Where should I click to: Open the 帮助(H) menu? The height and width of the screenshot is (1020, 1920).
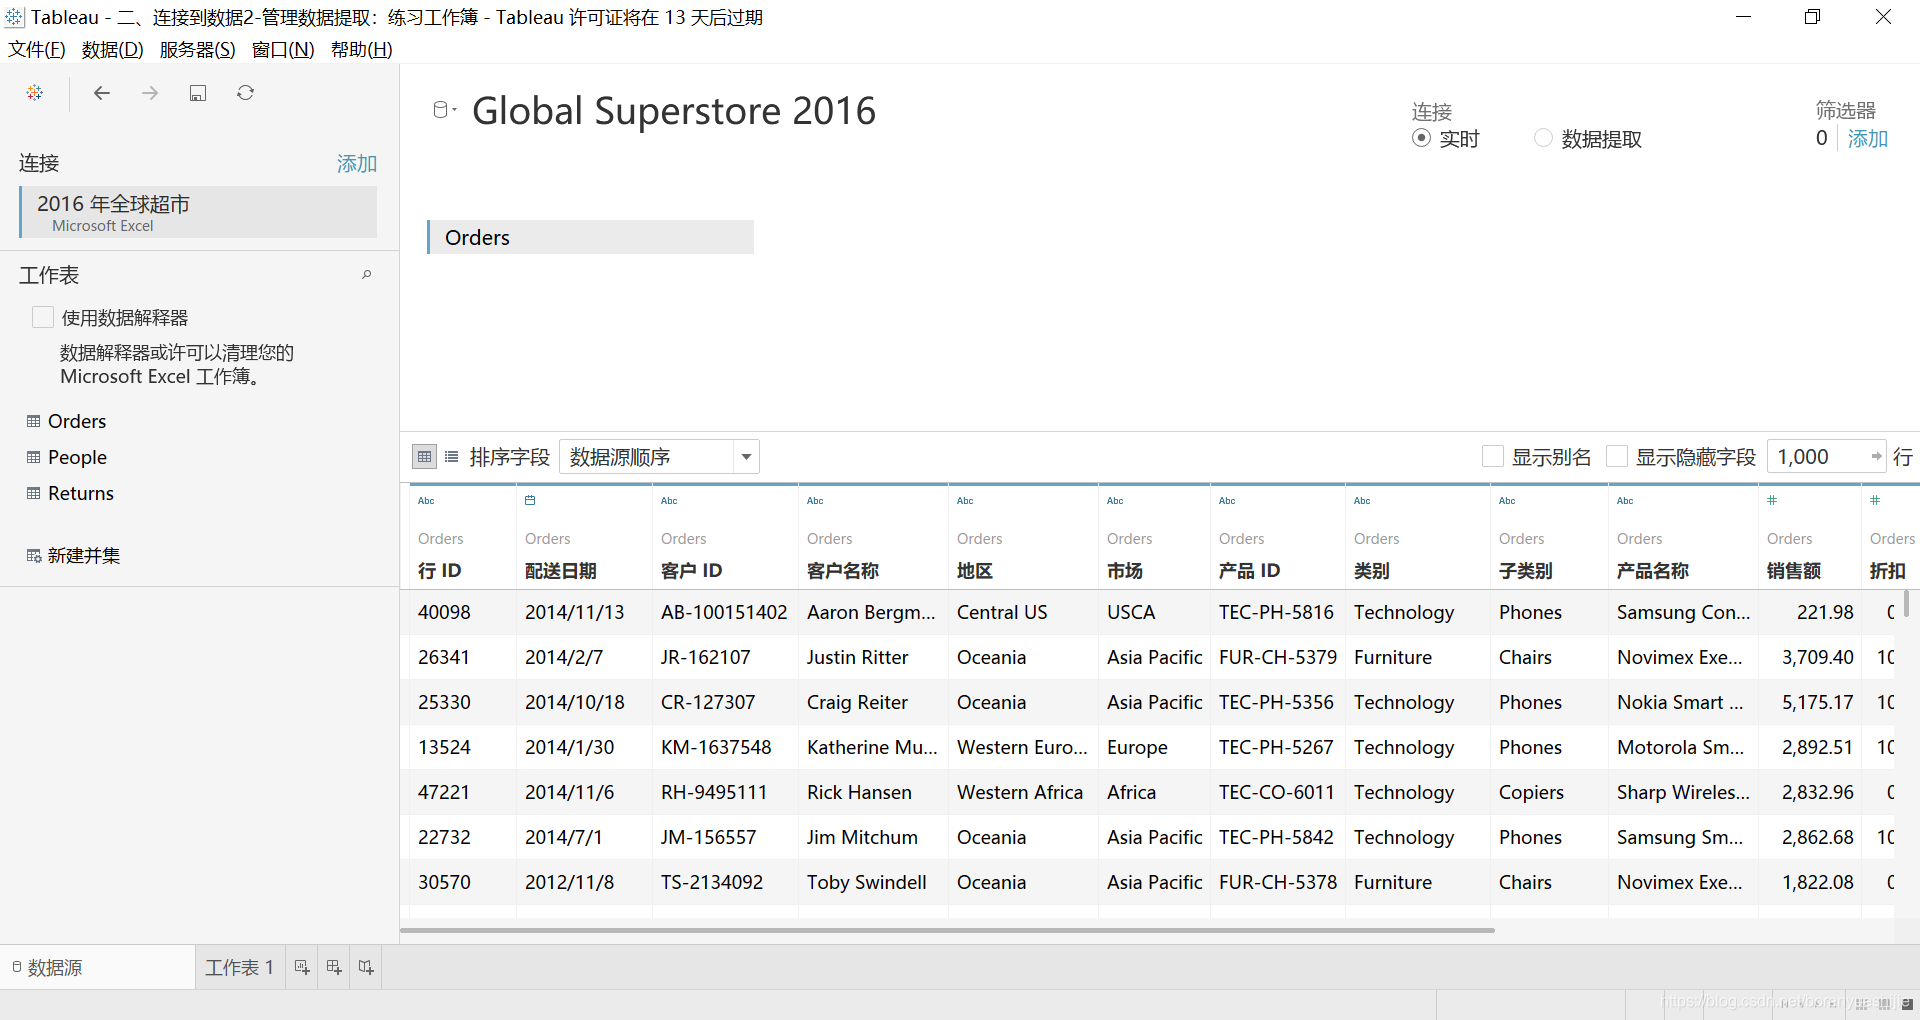coord(361,49)
